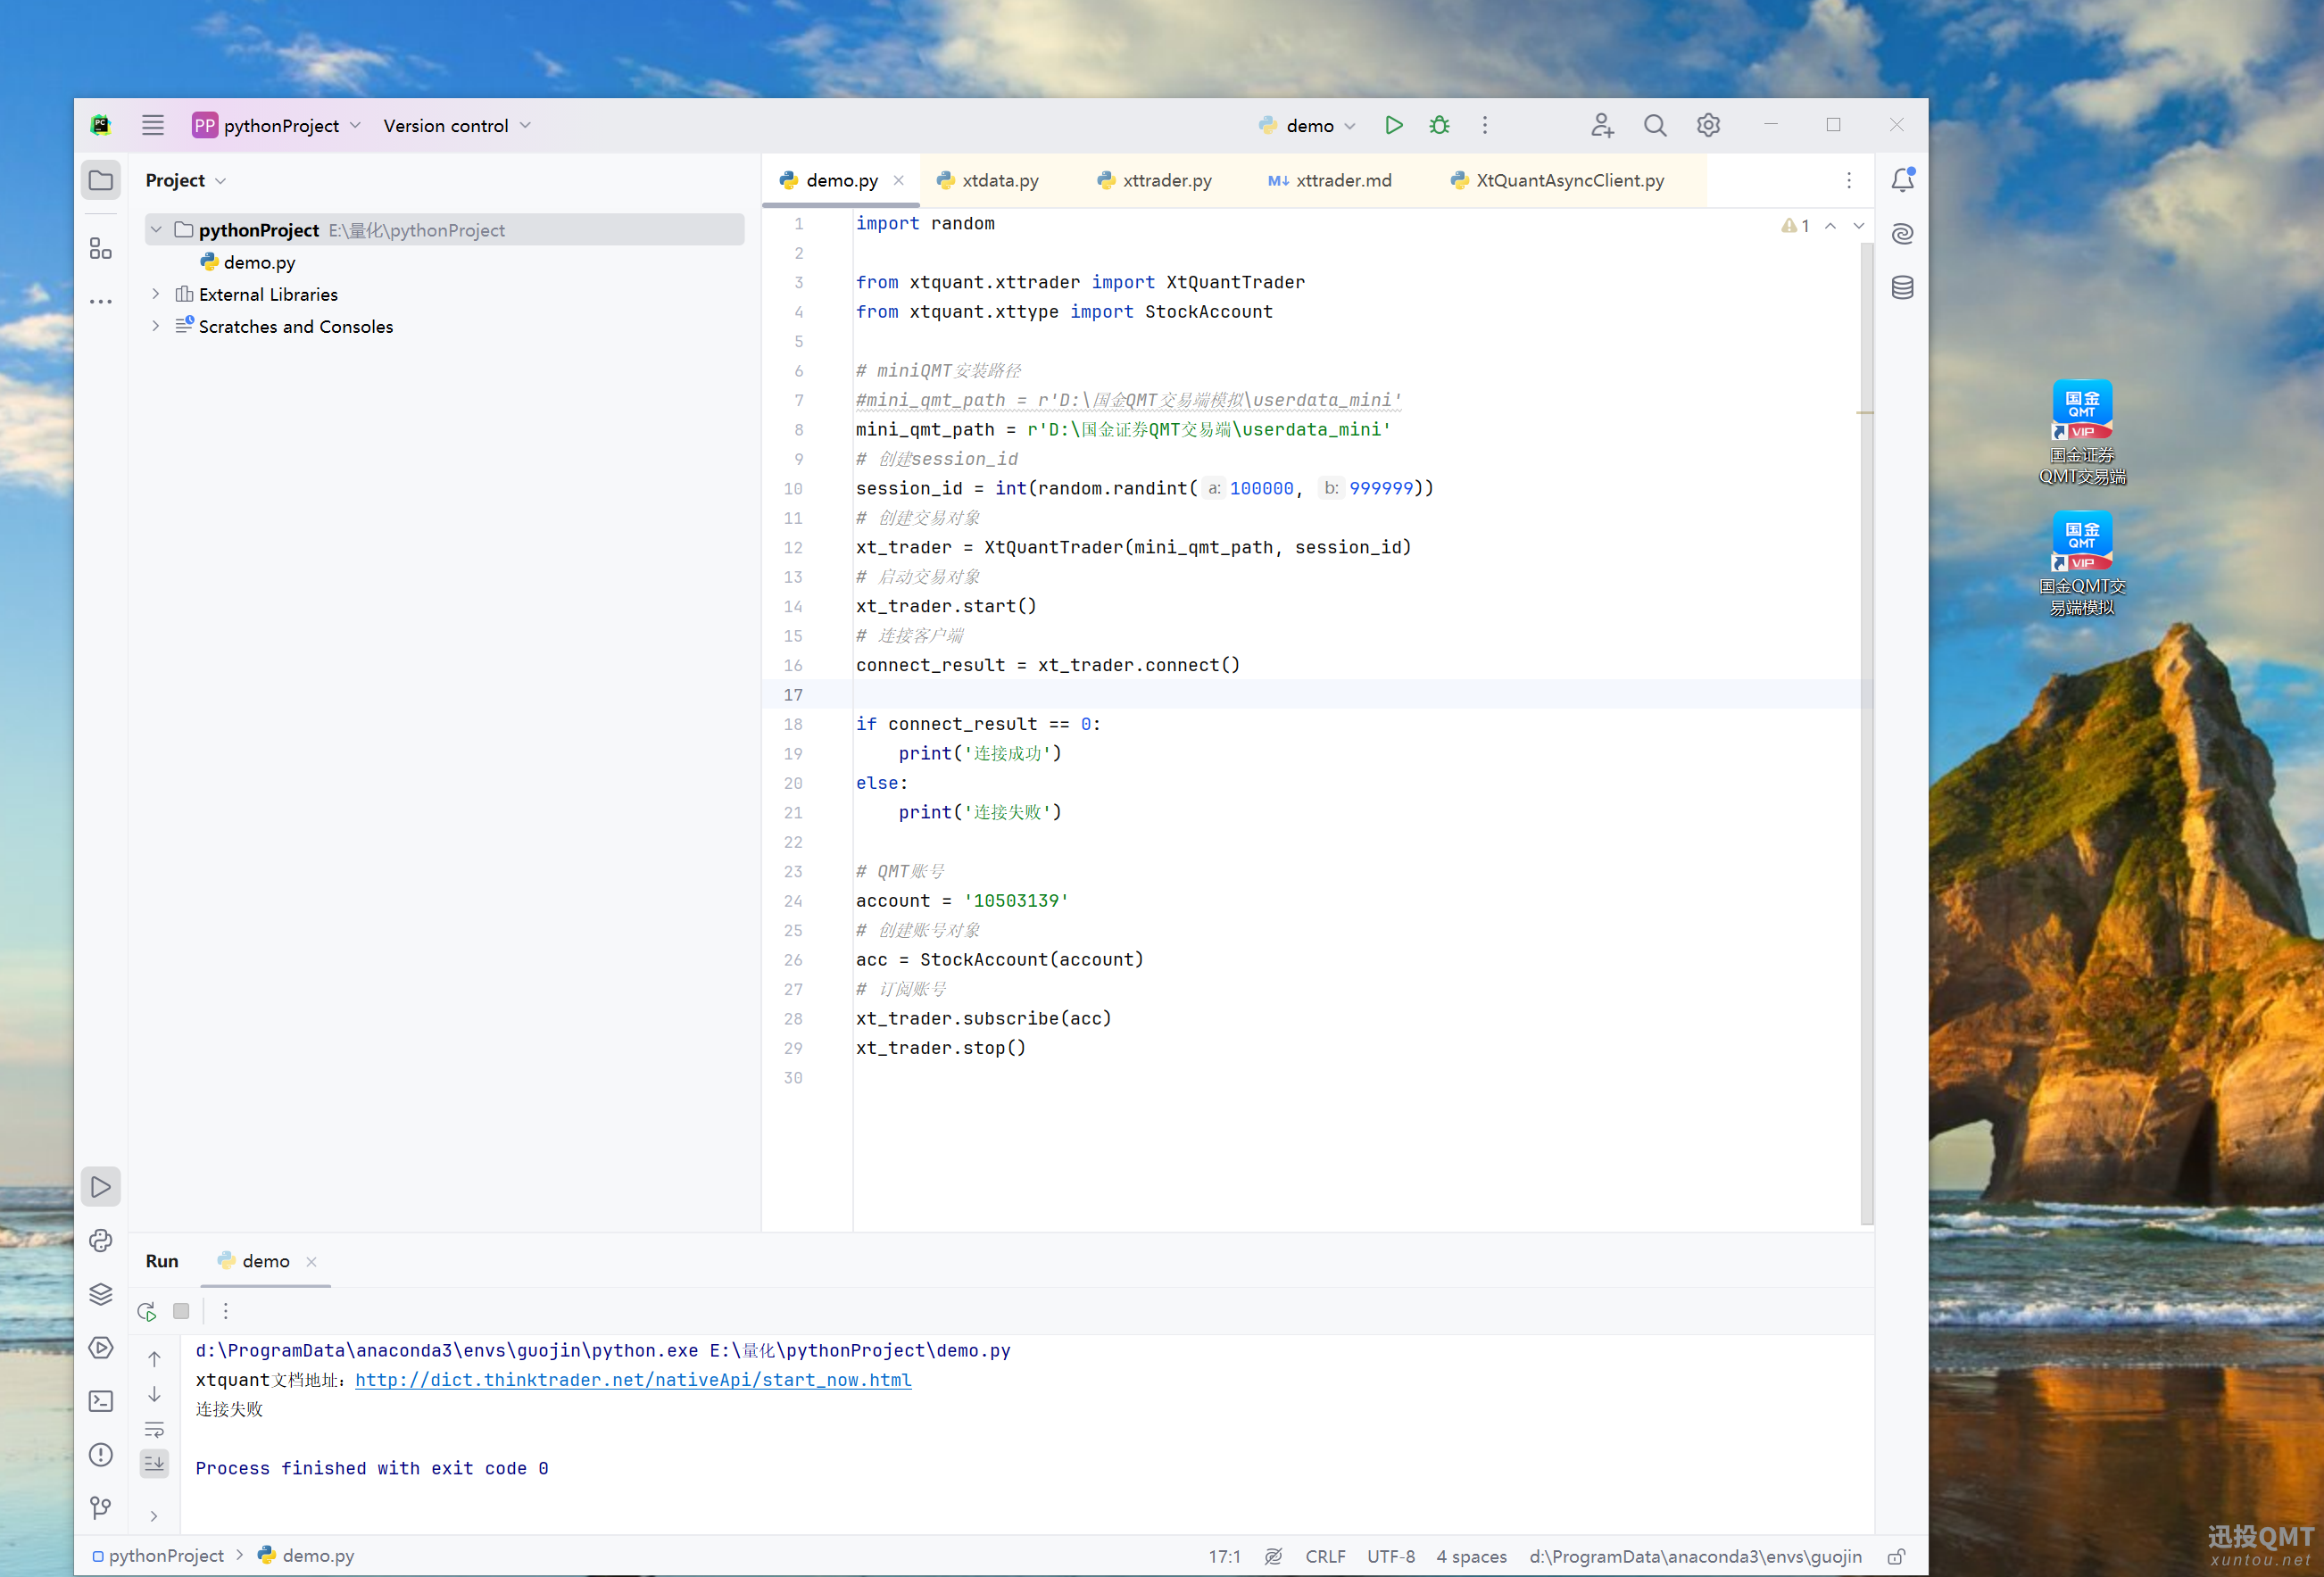Start debugging demo with the bug icon
The image size is (2324, 1577).
tap(1439, 125)
